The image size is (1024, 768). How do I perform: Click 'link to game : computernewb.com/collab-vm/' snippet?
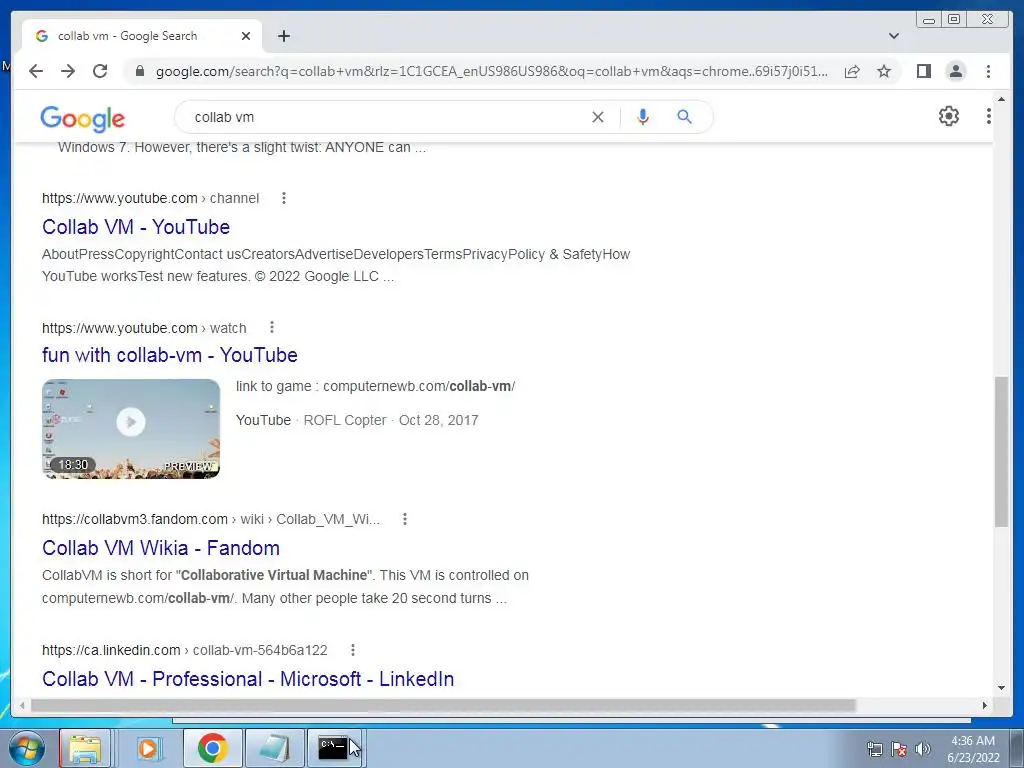click(x=376, y=386)
